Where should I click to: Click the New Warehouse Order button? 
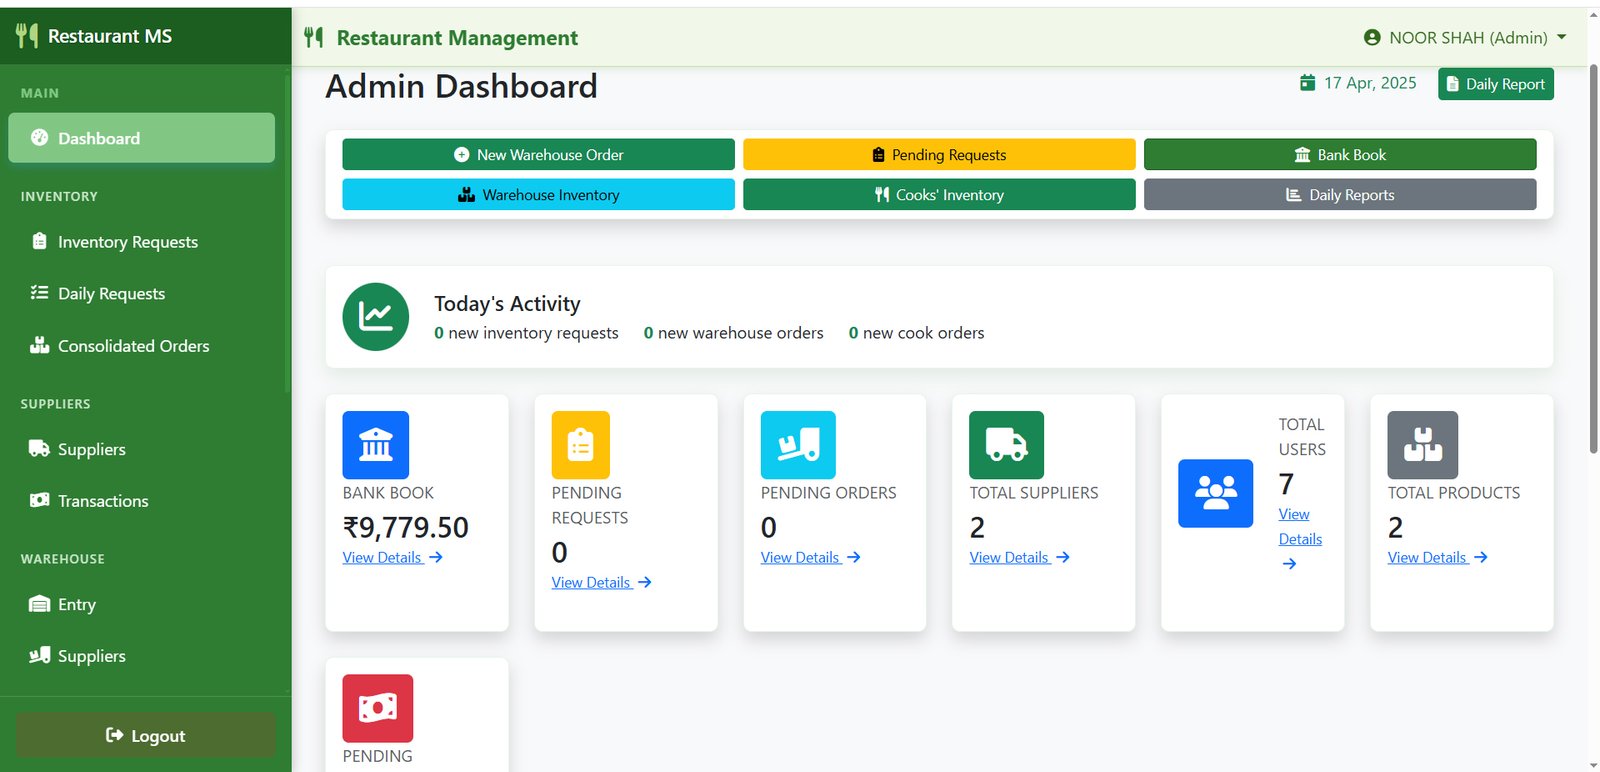[538, 155]
